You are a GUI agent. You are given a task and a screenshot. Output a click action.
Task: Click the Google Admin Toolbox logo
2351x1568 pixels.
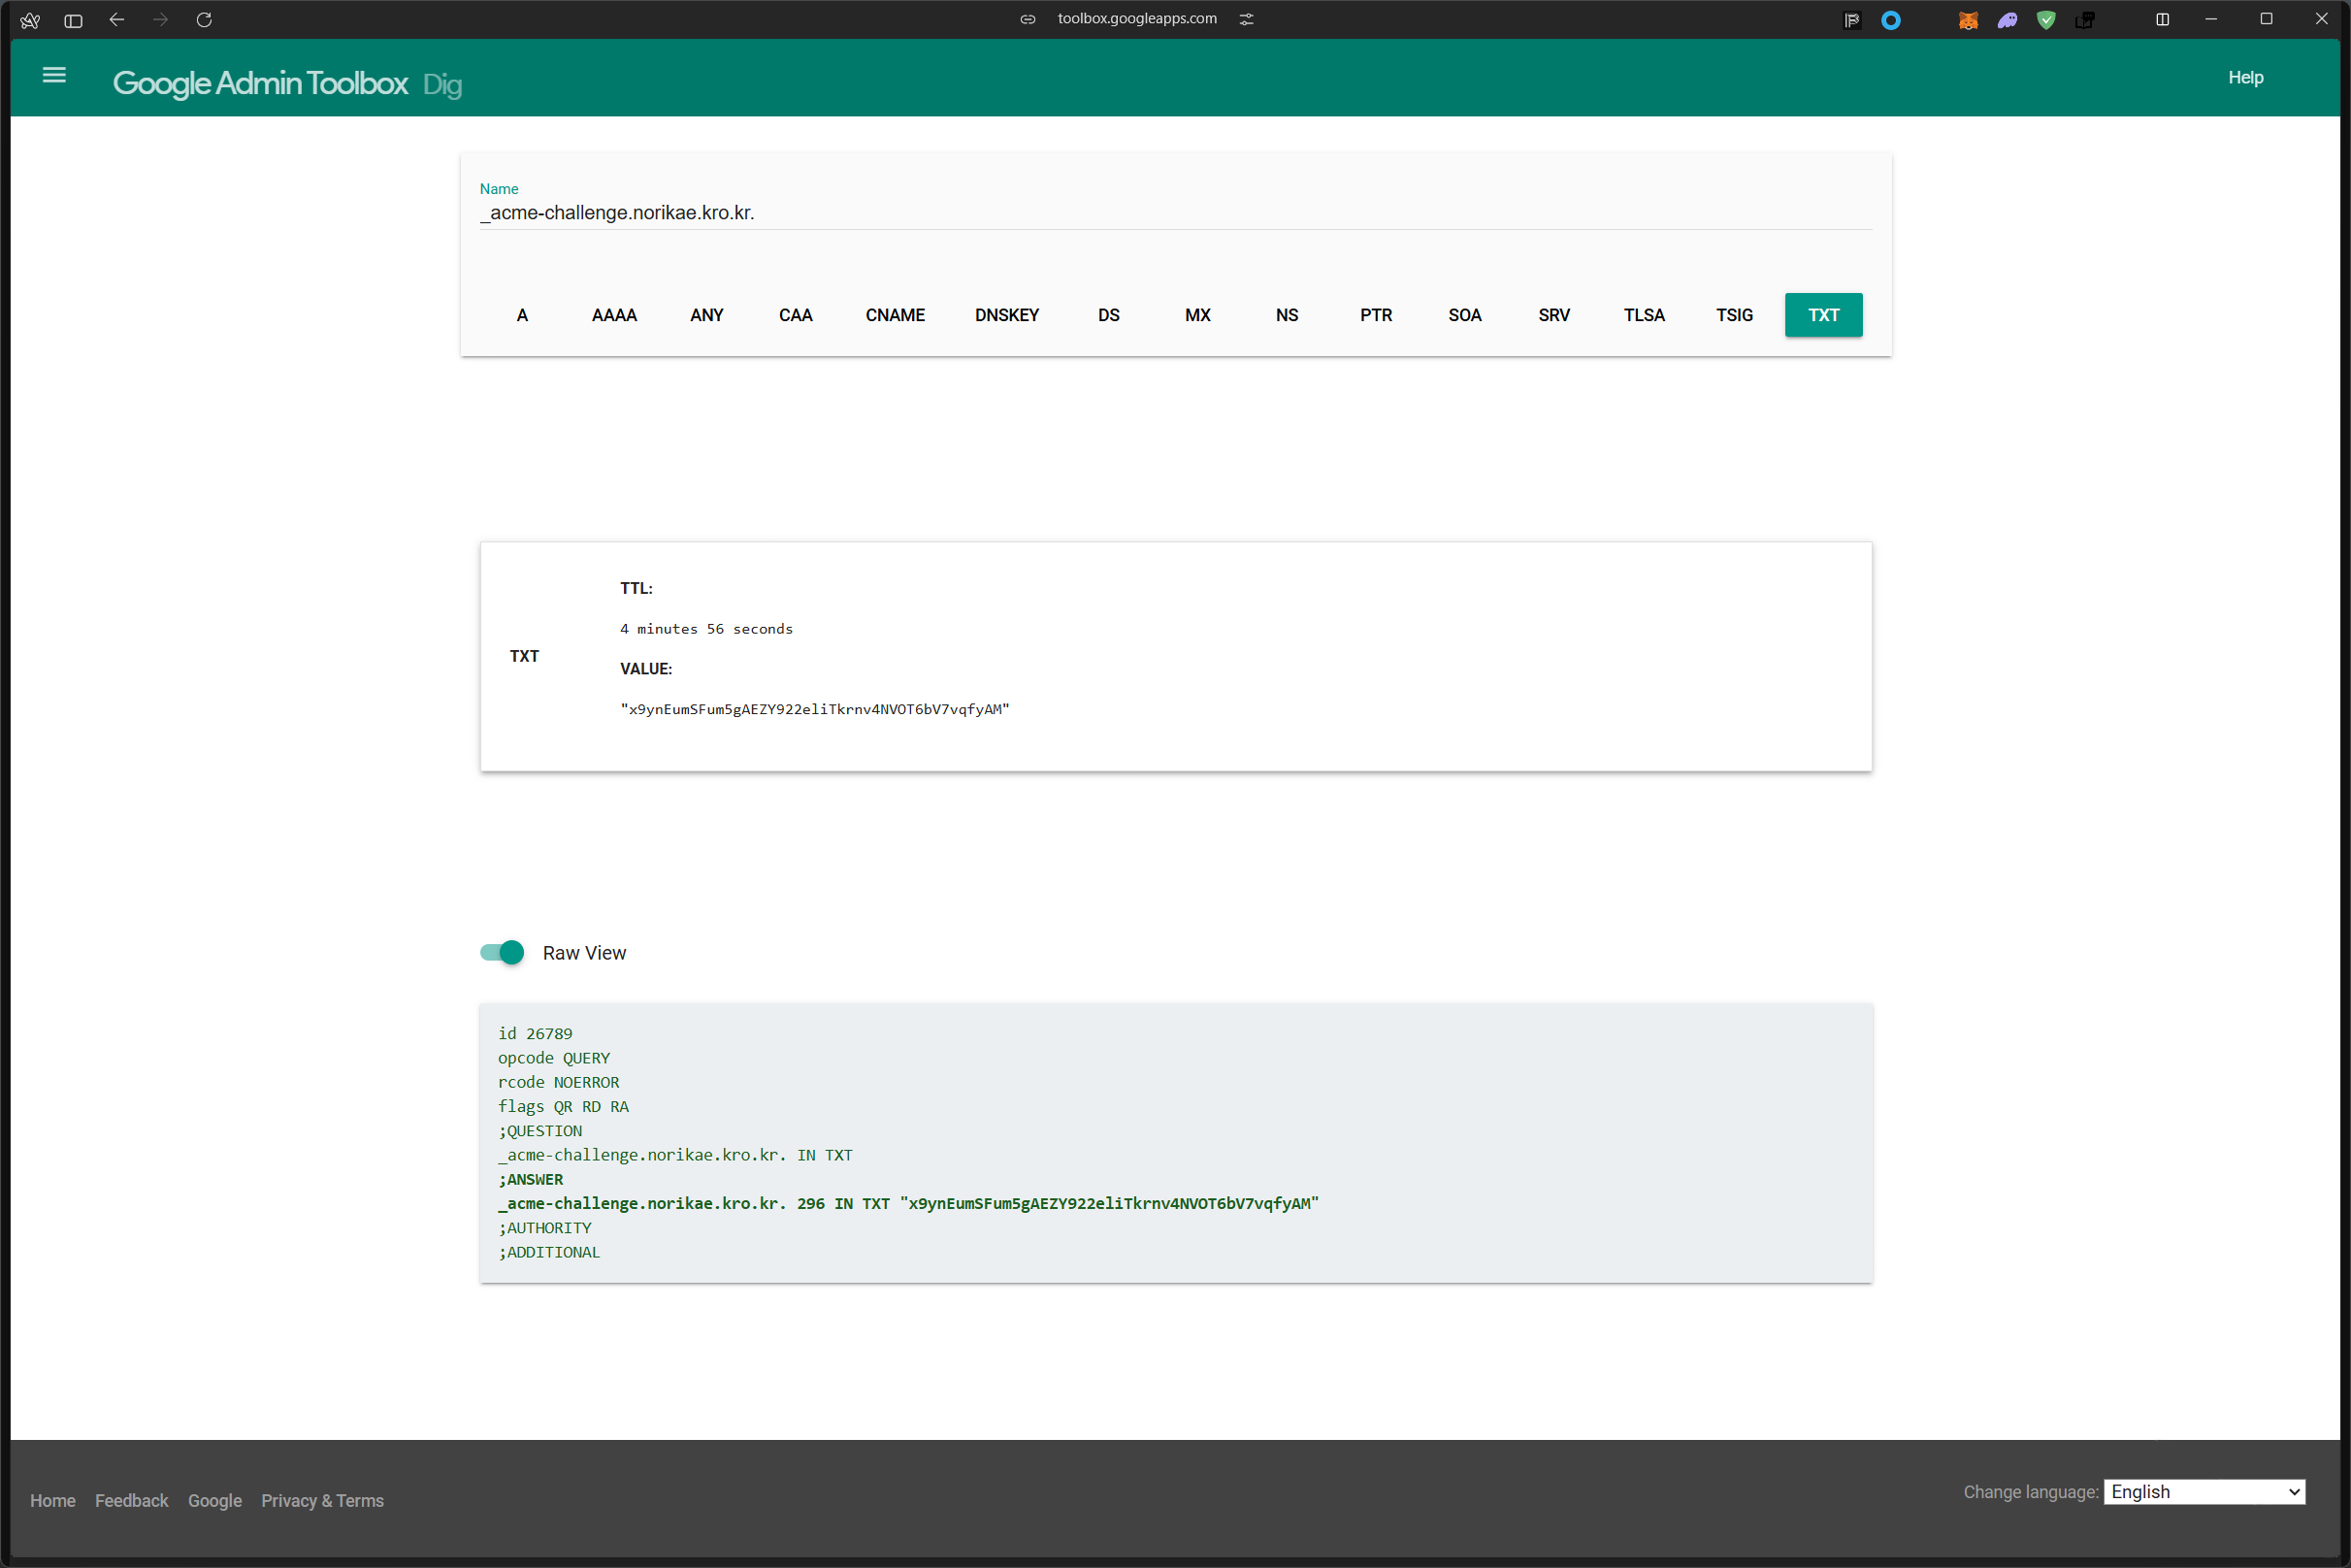tap(260, 83)
